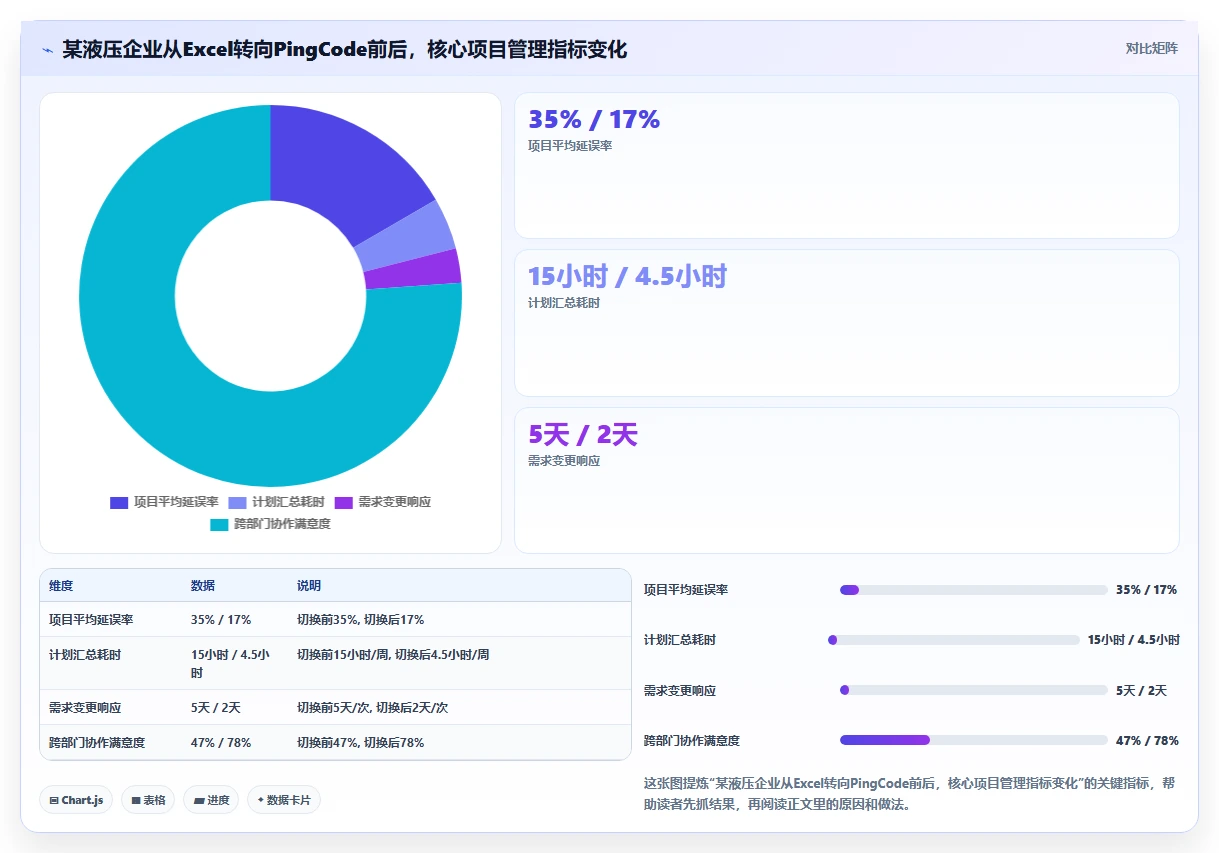Image resolution: width=1219 pixels, height=853 pixels.
Task: Click the 维度 column header
Action: [61, 586]
